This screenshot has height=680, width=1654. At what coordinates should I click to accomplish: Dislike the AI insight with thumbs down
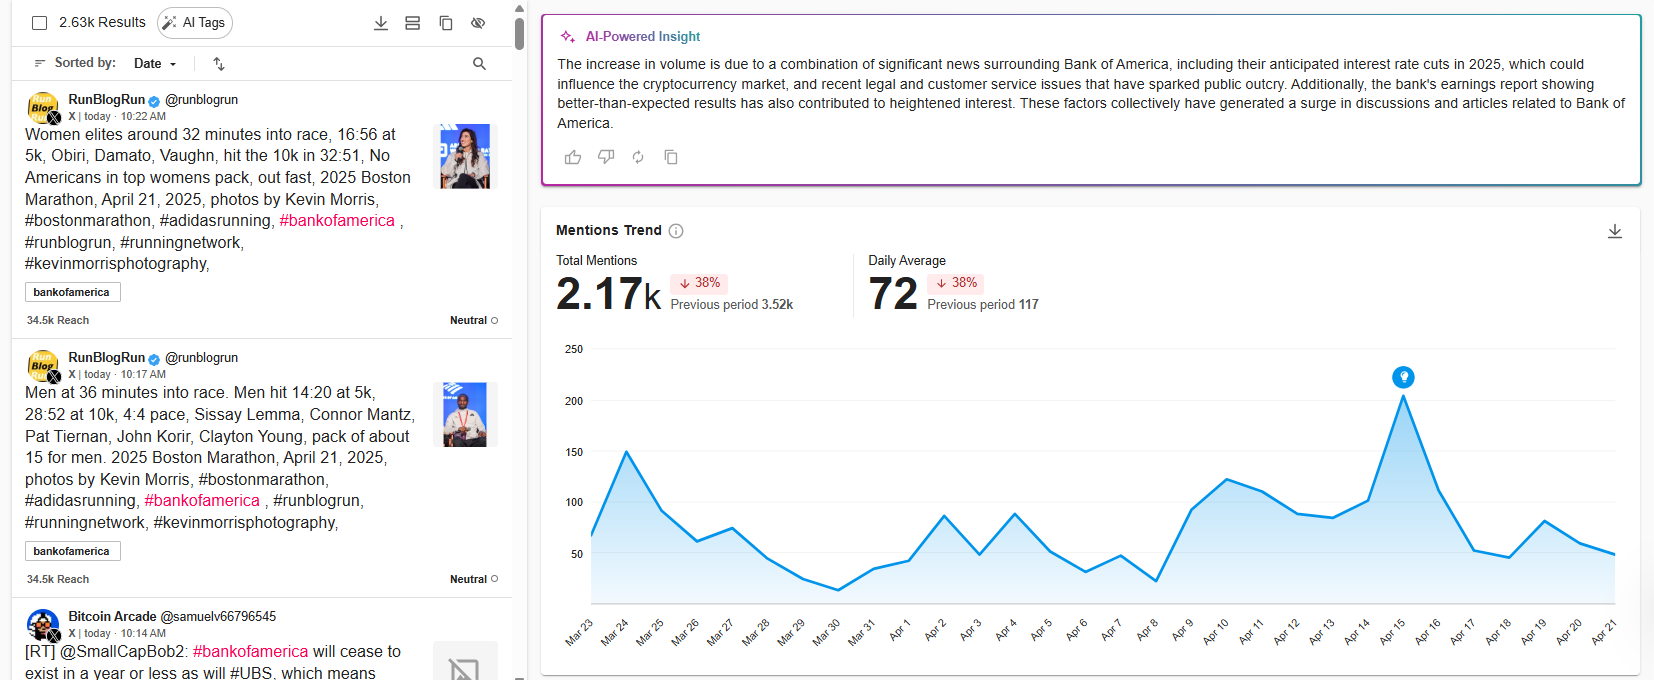coord(606,157)
